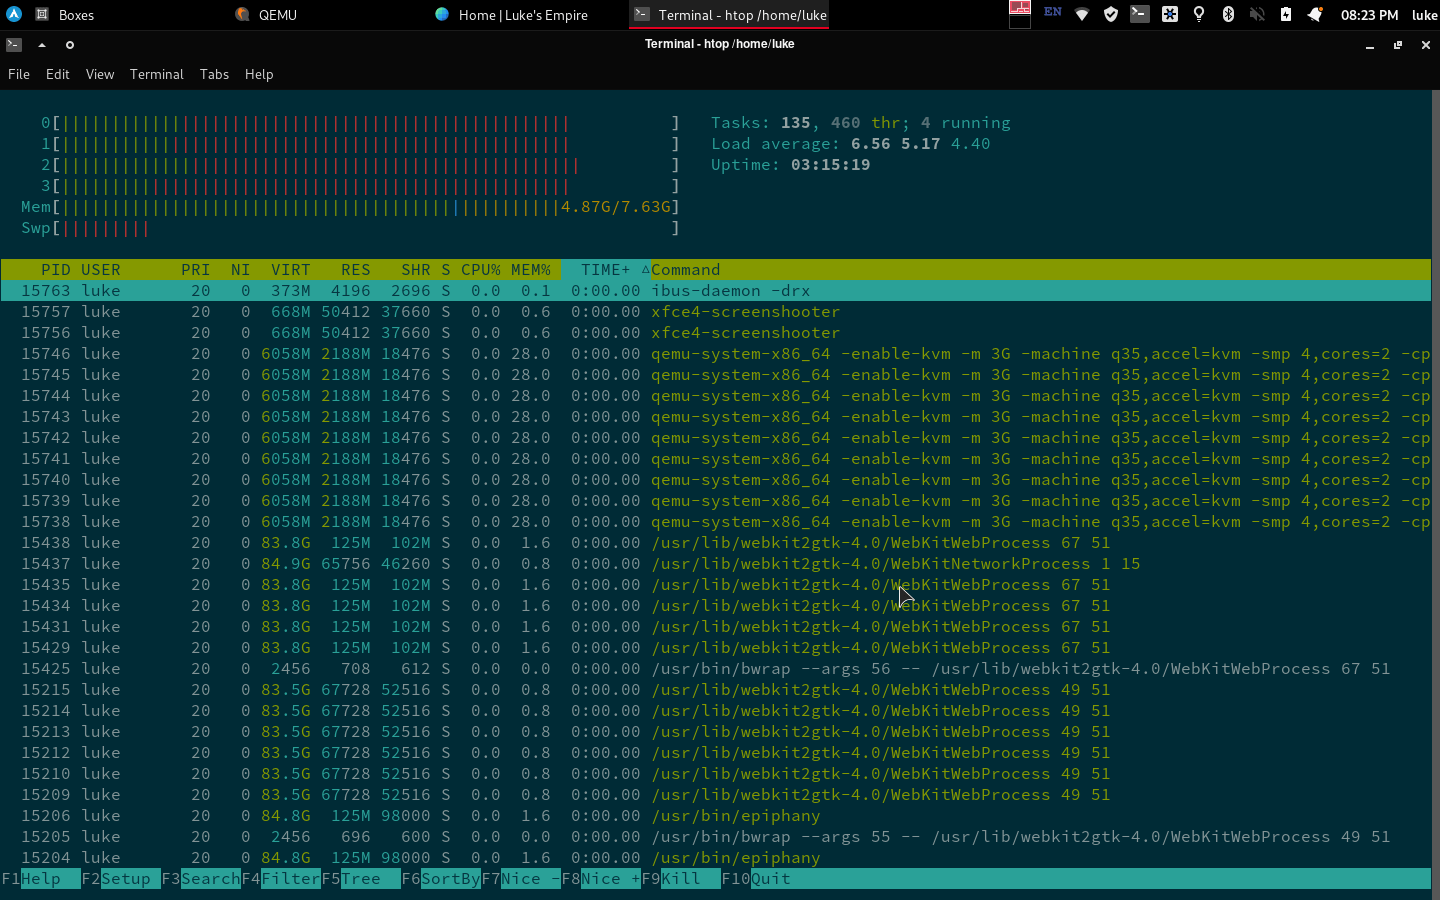Click the security shield tray icon
The image size is (1440, 900).
tap(1110, 14)
